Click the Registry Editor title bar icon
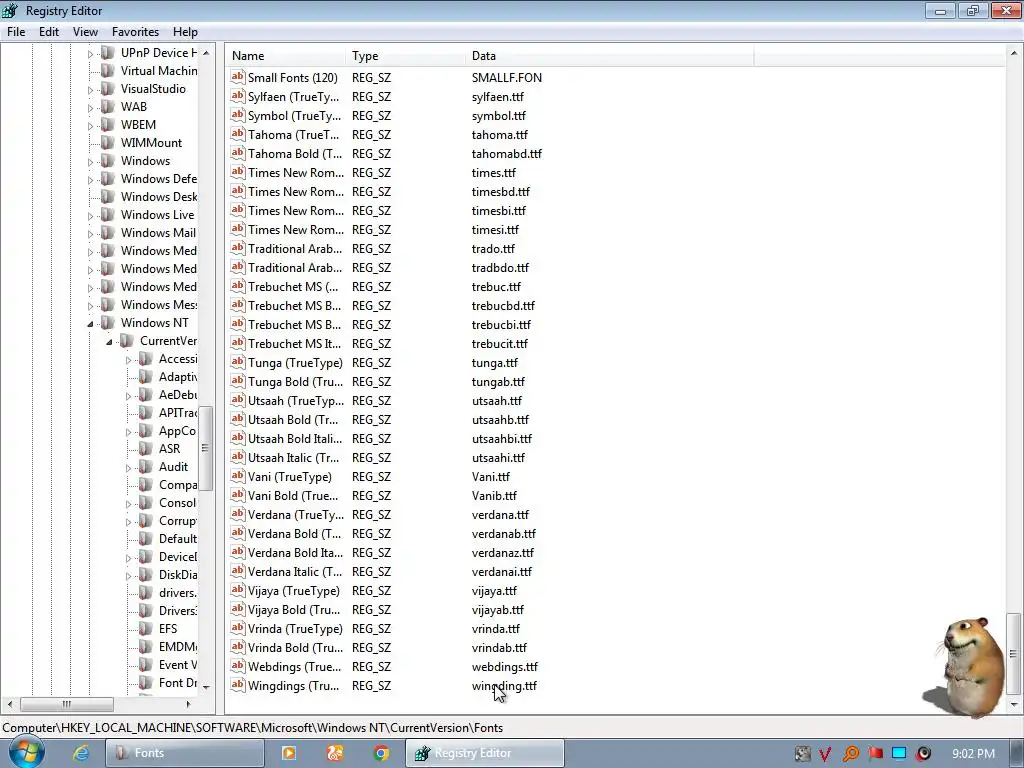The image size is (1024, 768). click(x=10, y=10)
